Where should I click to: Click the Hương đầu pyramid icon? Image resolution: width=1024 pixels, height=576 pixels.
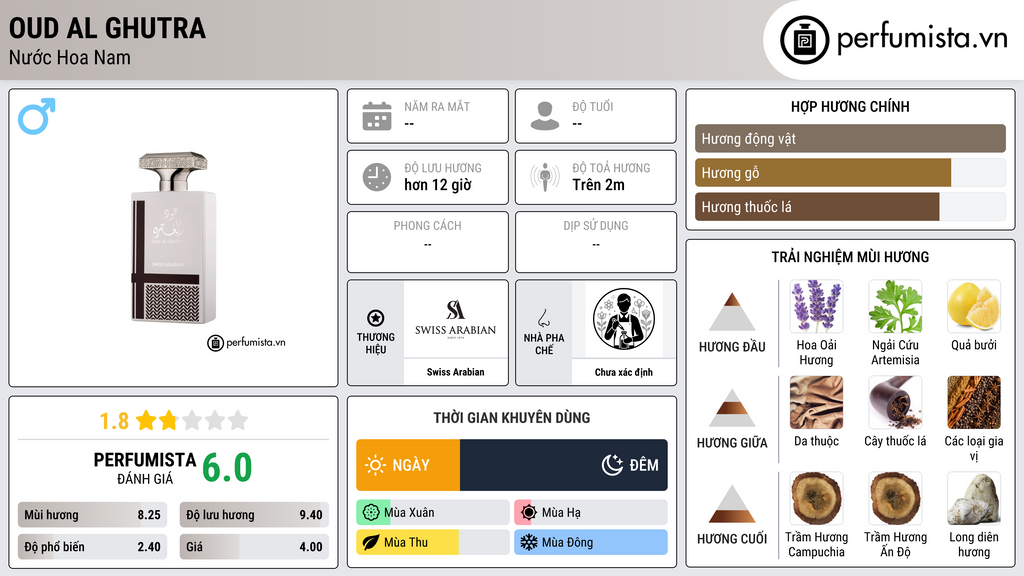732,312
